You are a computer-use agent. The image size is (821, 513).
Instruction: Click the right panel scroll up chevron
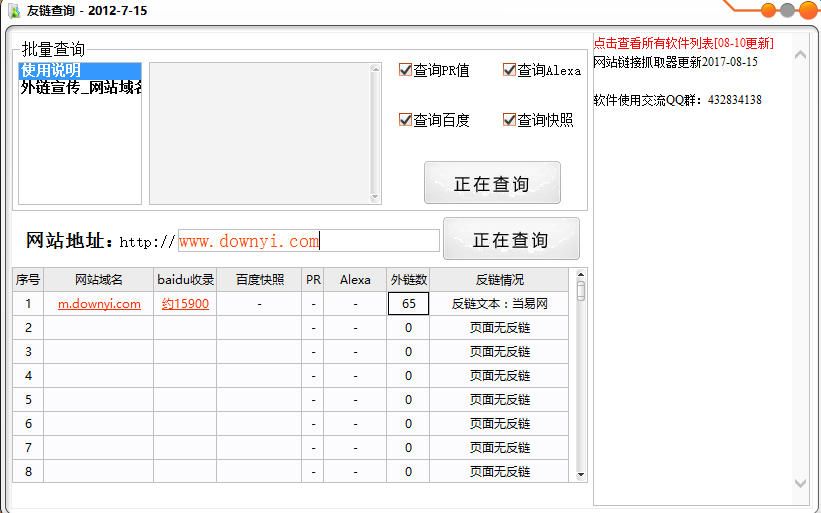coord(800,54)
